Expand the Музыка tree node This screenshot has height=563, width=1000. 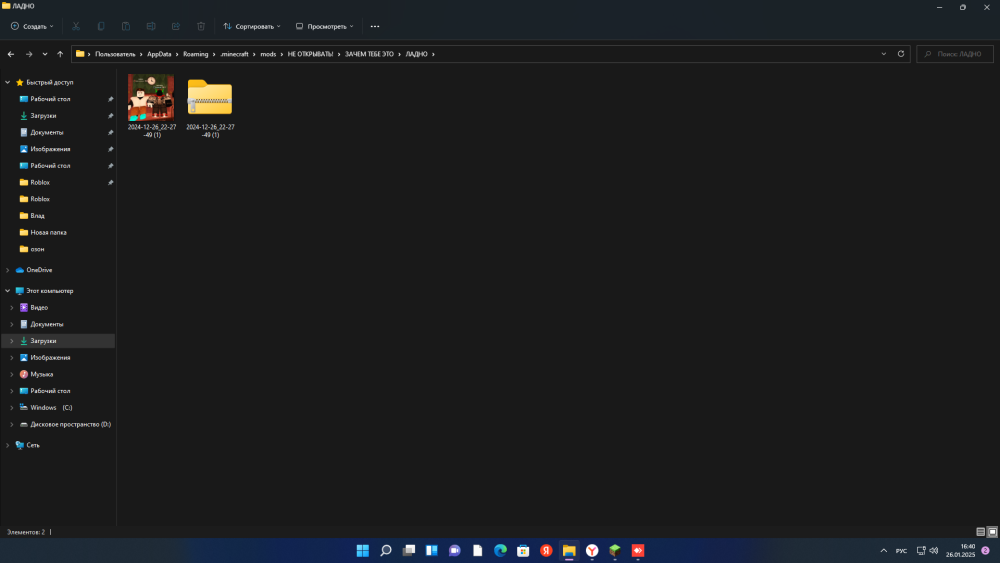[x=11, y=374]
